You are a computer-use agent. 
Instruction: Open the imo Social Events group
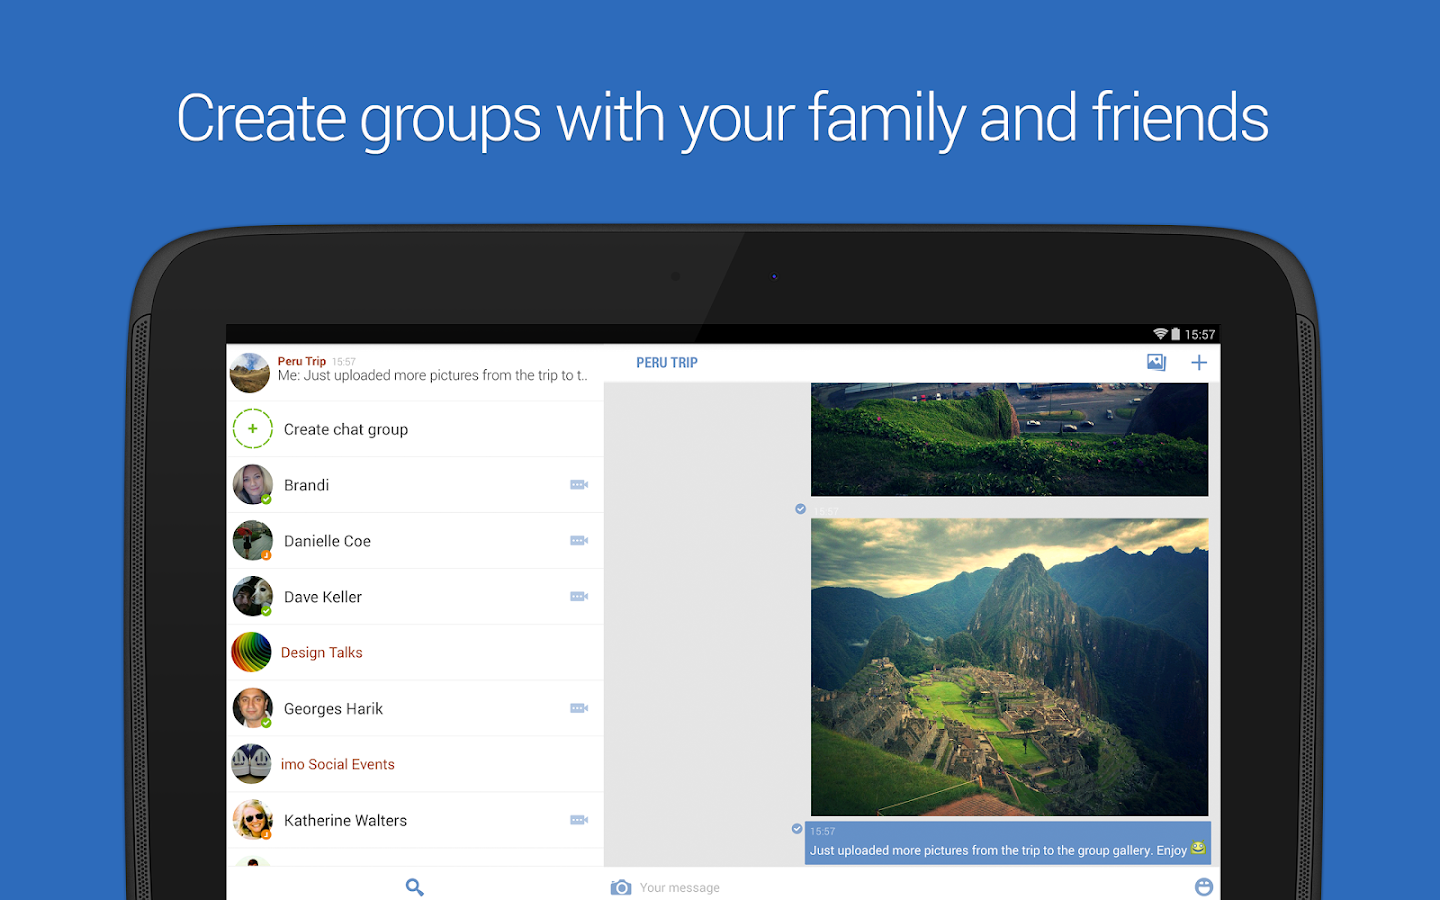coord(416,764)
